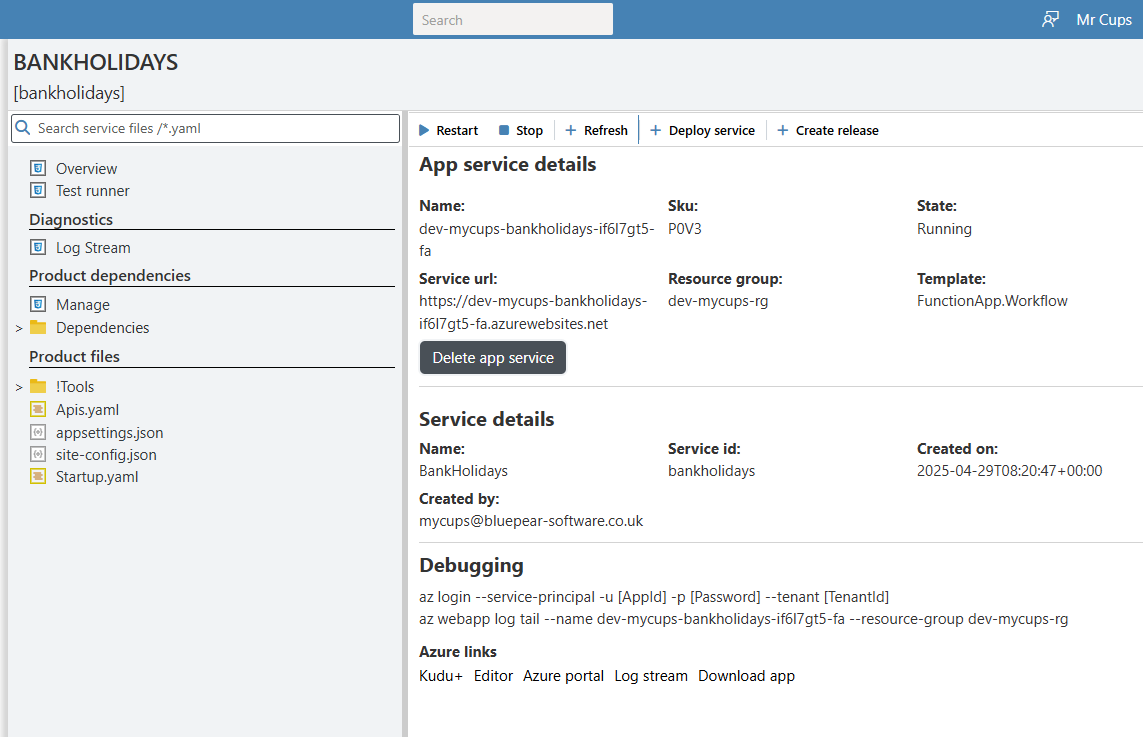Click Create release in toolbar
Image resolution: width=1143 pixels, height=737 pixels.
(837, 130)
